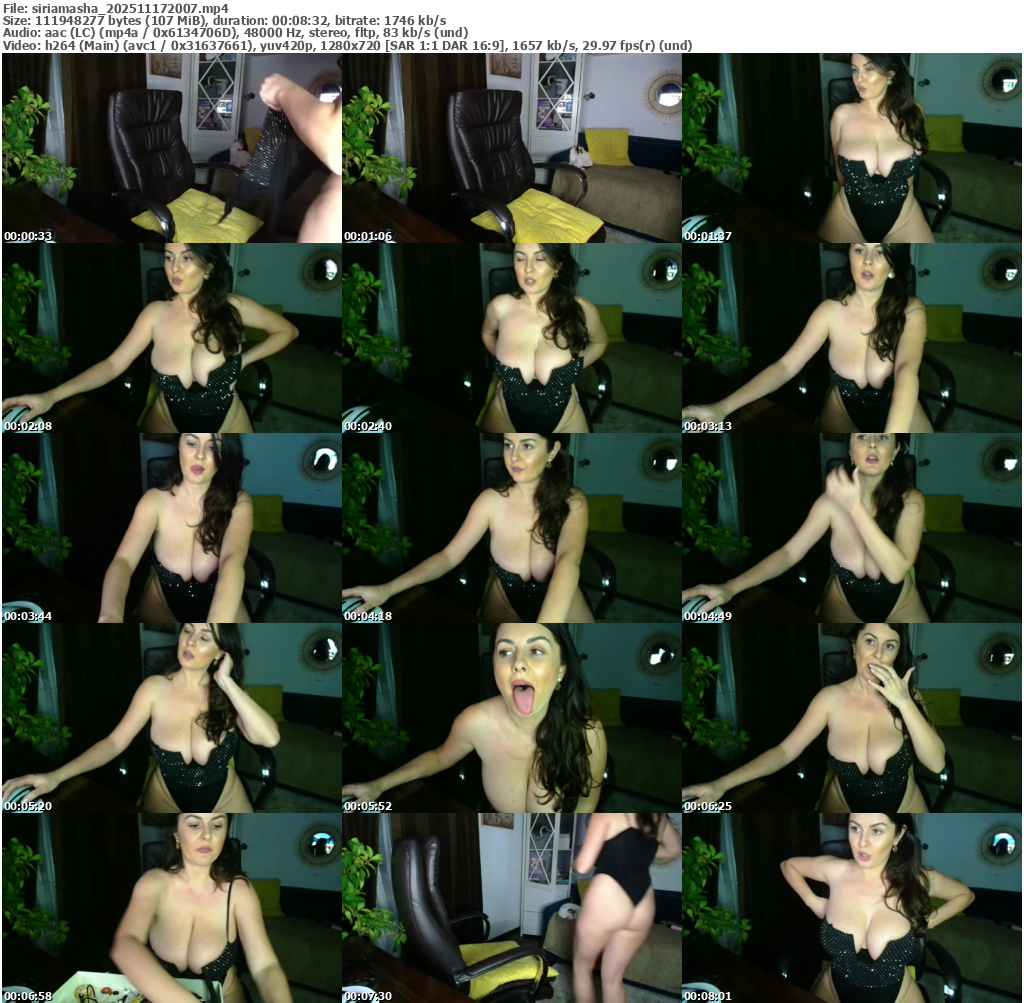Pick the thumbnail frame stamped 00:04:18

pos(512,528)
